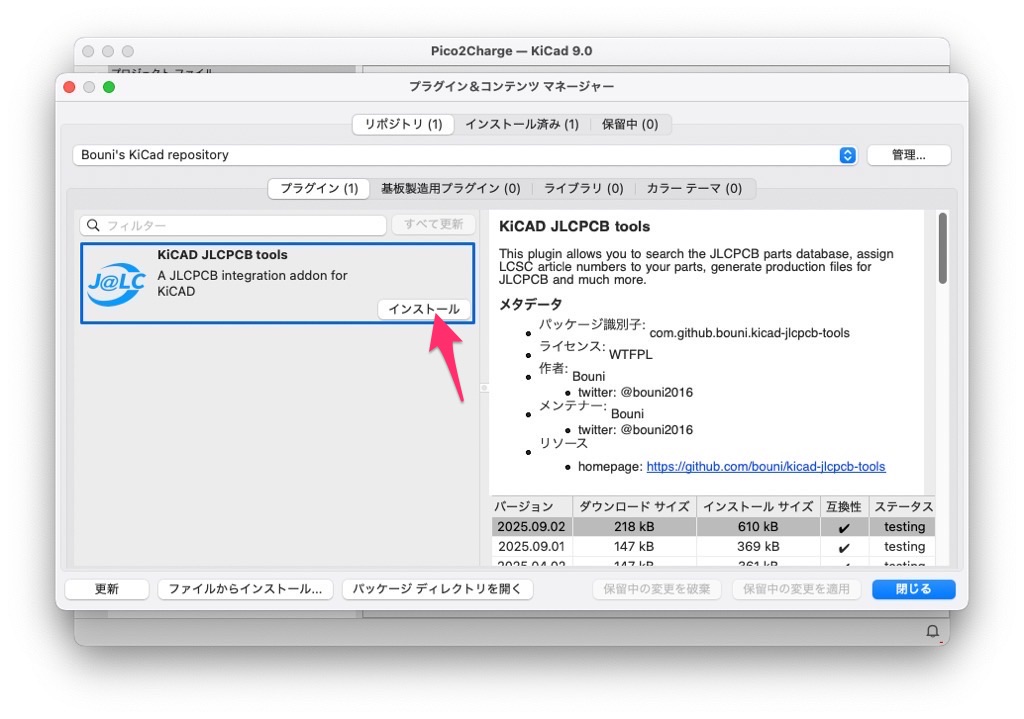Click the 管理... button

click(x=908, y=155)
